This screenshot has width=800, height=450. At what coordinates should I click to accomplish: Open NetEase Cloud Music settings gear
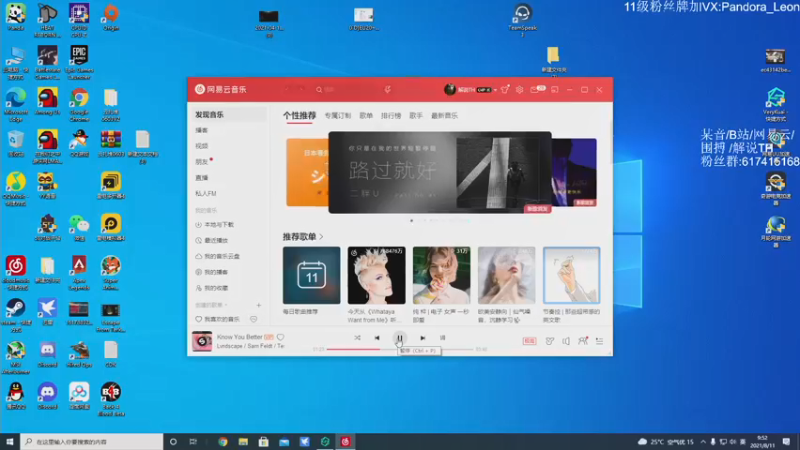[519, 89]
